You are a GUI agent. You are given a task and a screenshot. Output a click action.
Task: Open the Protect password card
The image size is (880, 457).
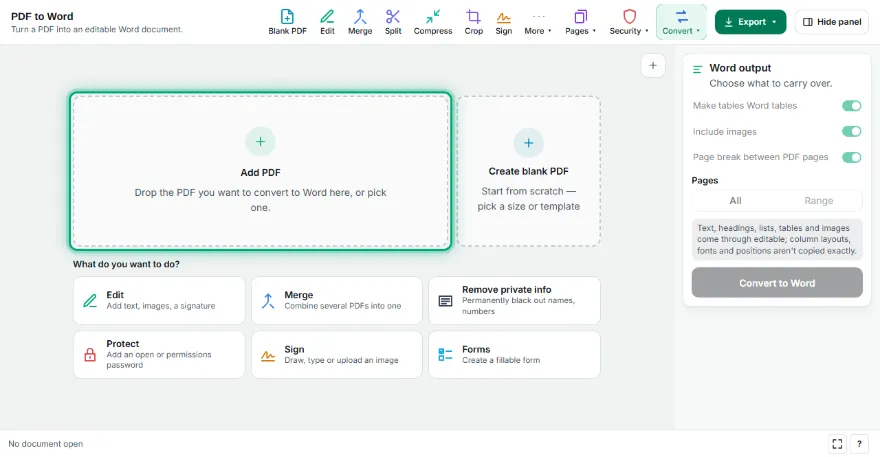click(159, 354)
